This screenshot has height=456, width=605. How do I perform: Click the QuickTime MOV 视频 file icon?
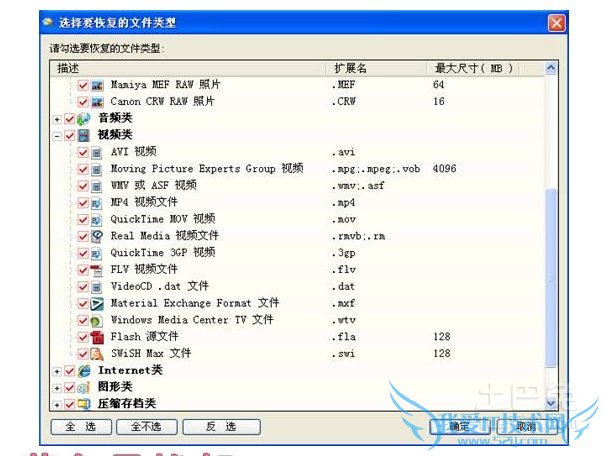[x=96, y=220]
